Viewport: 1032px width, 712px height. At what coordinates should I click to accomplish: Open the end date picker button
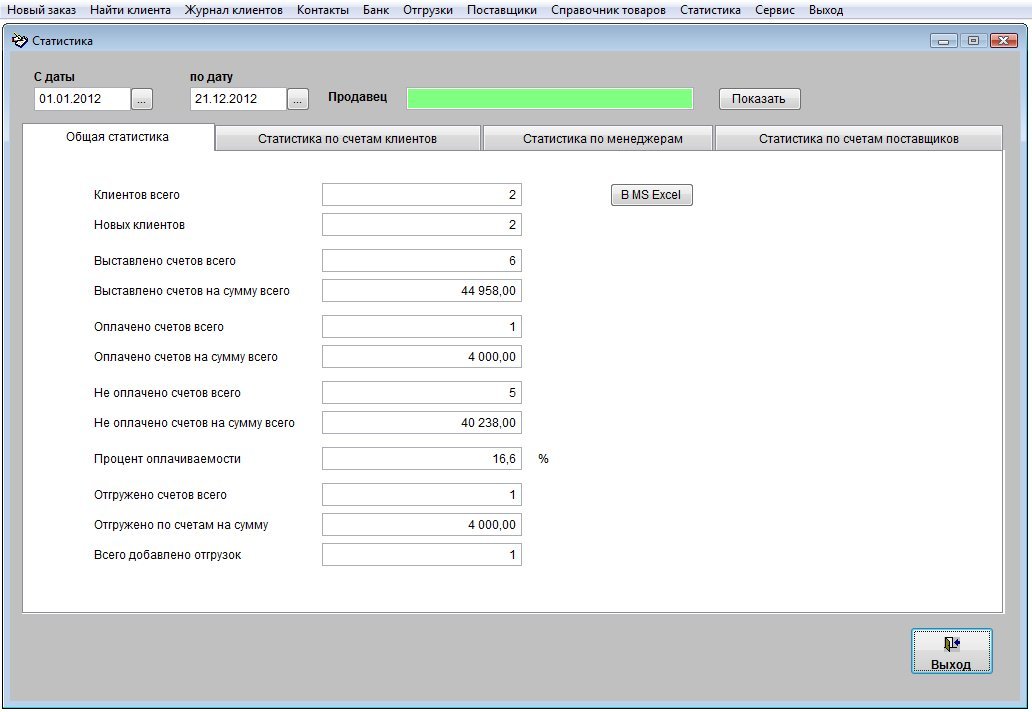tap(298, 99)
